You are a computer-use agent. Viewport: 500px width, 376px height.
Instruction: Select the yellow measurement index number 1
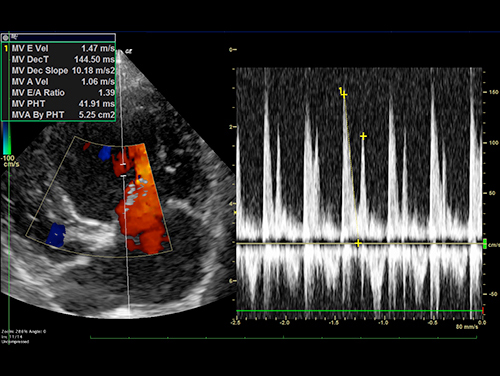pos(6,49)
